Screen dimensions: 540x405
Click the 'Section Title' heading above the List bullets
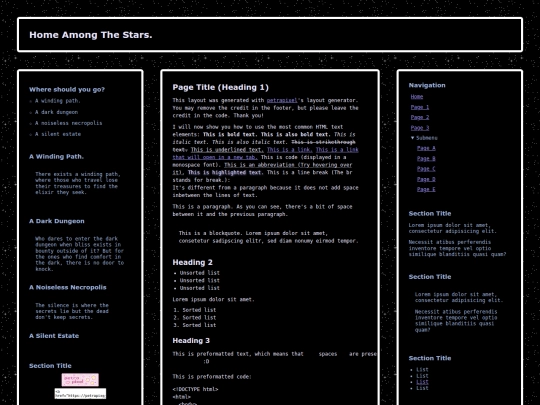(x=430, y=358)
